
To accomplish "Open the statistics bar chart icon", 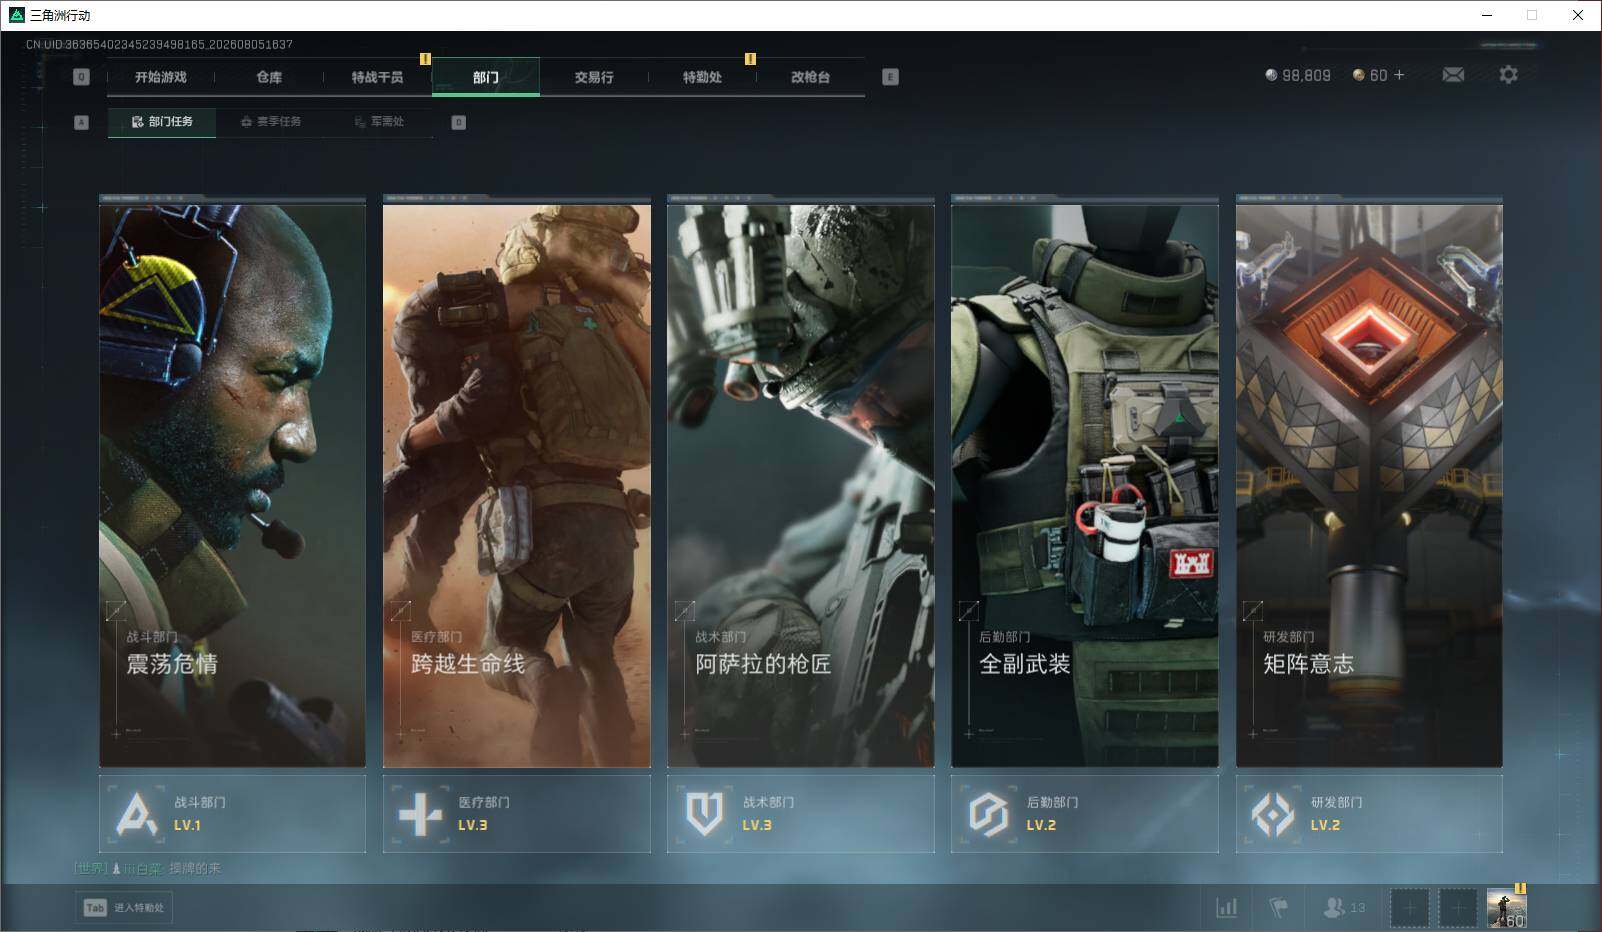I will tap(1226, 908).
